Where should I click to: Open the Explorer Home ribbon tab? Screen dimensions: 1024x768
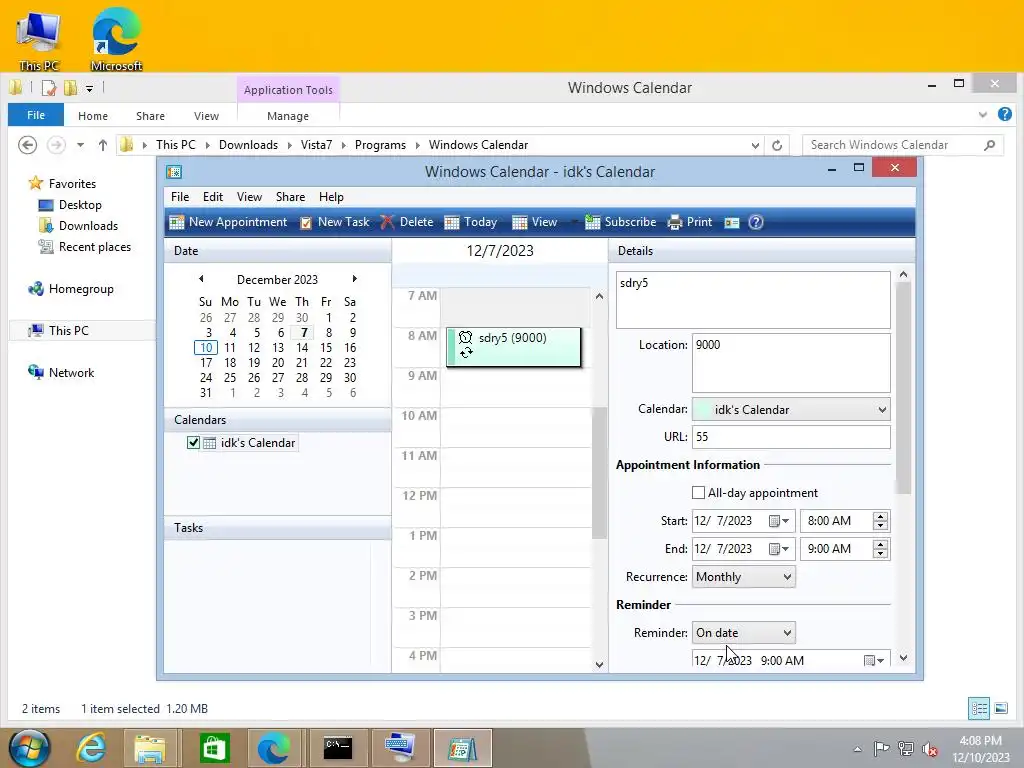[x=93, y=116]
